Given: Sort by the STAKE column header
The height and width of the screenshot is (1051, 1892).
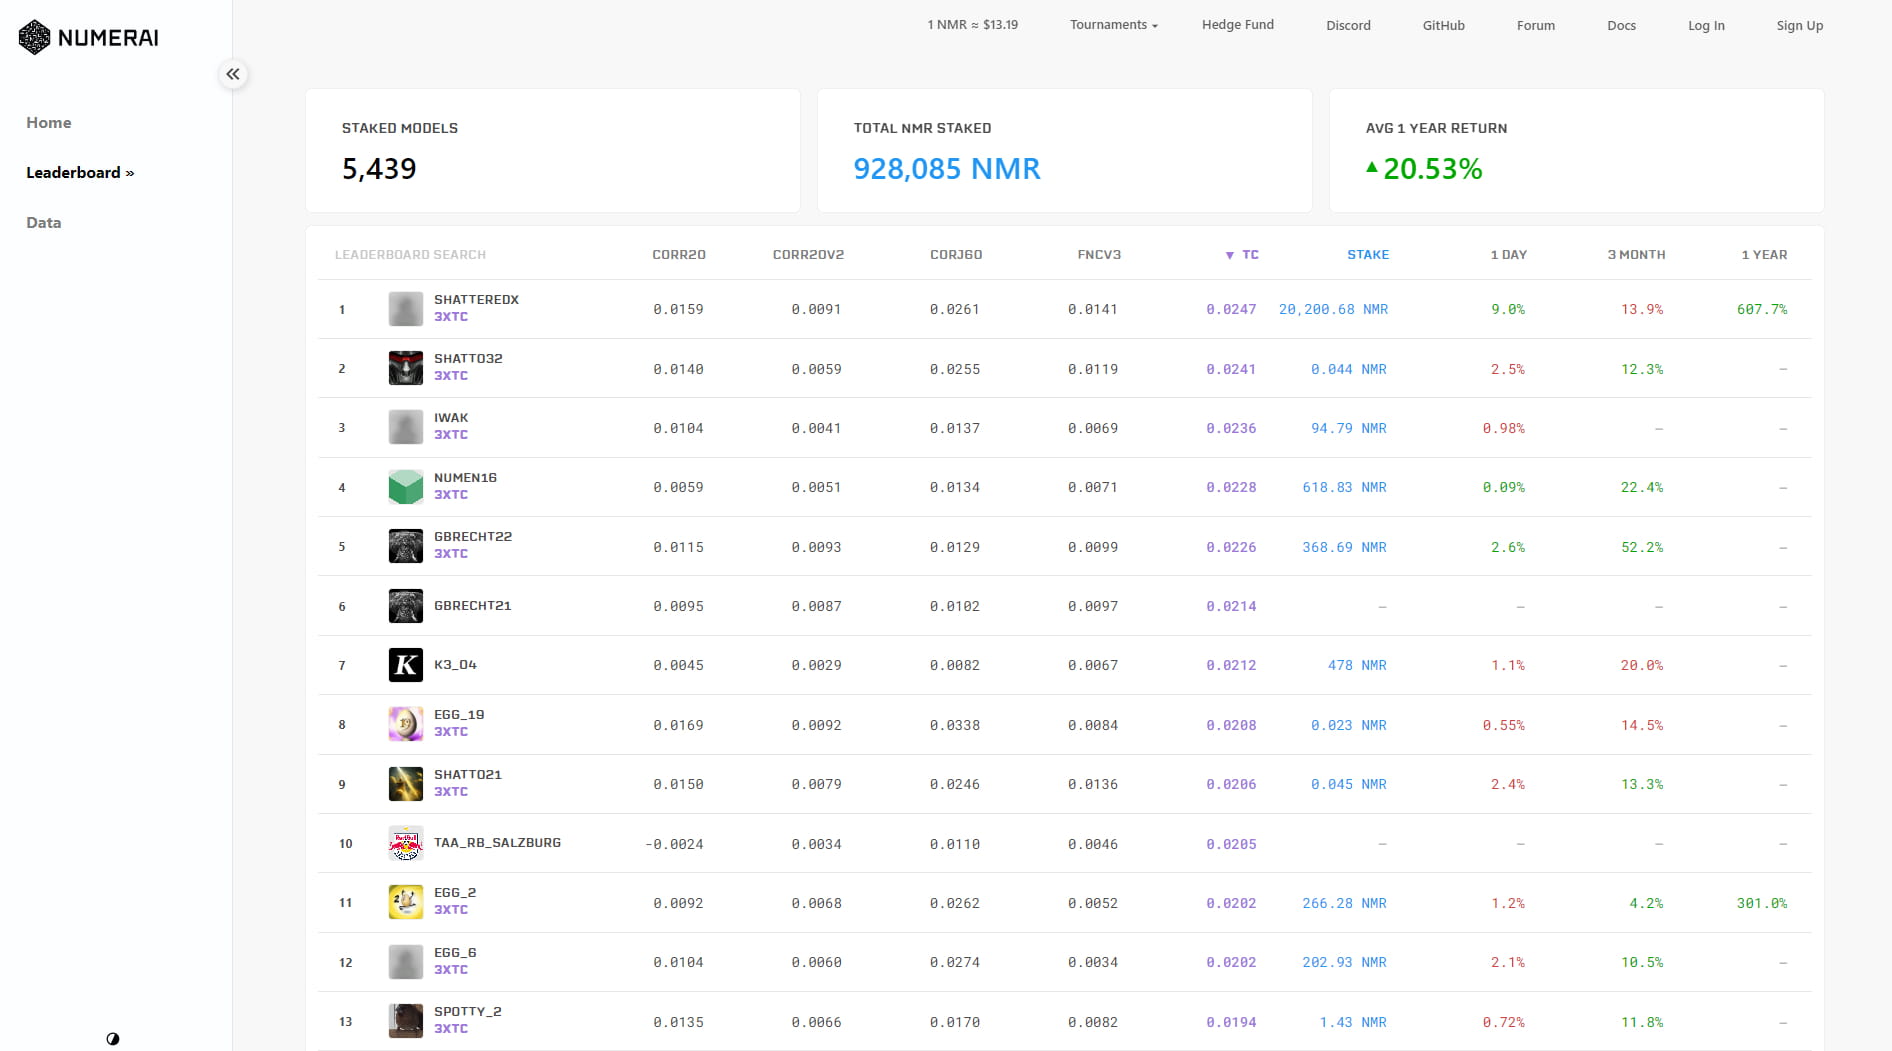Looking at the screenshot, I should [1367, 255].
